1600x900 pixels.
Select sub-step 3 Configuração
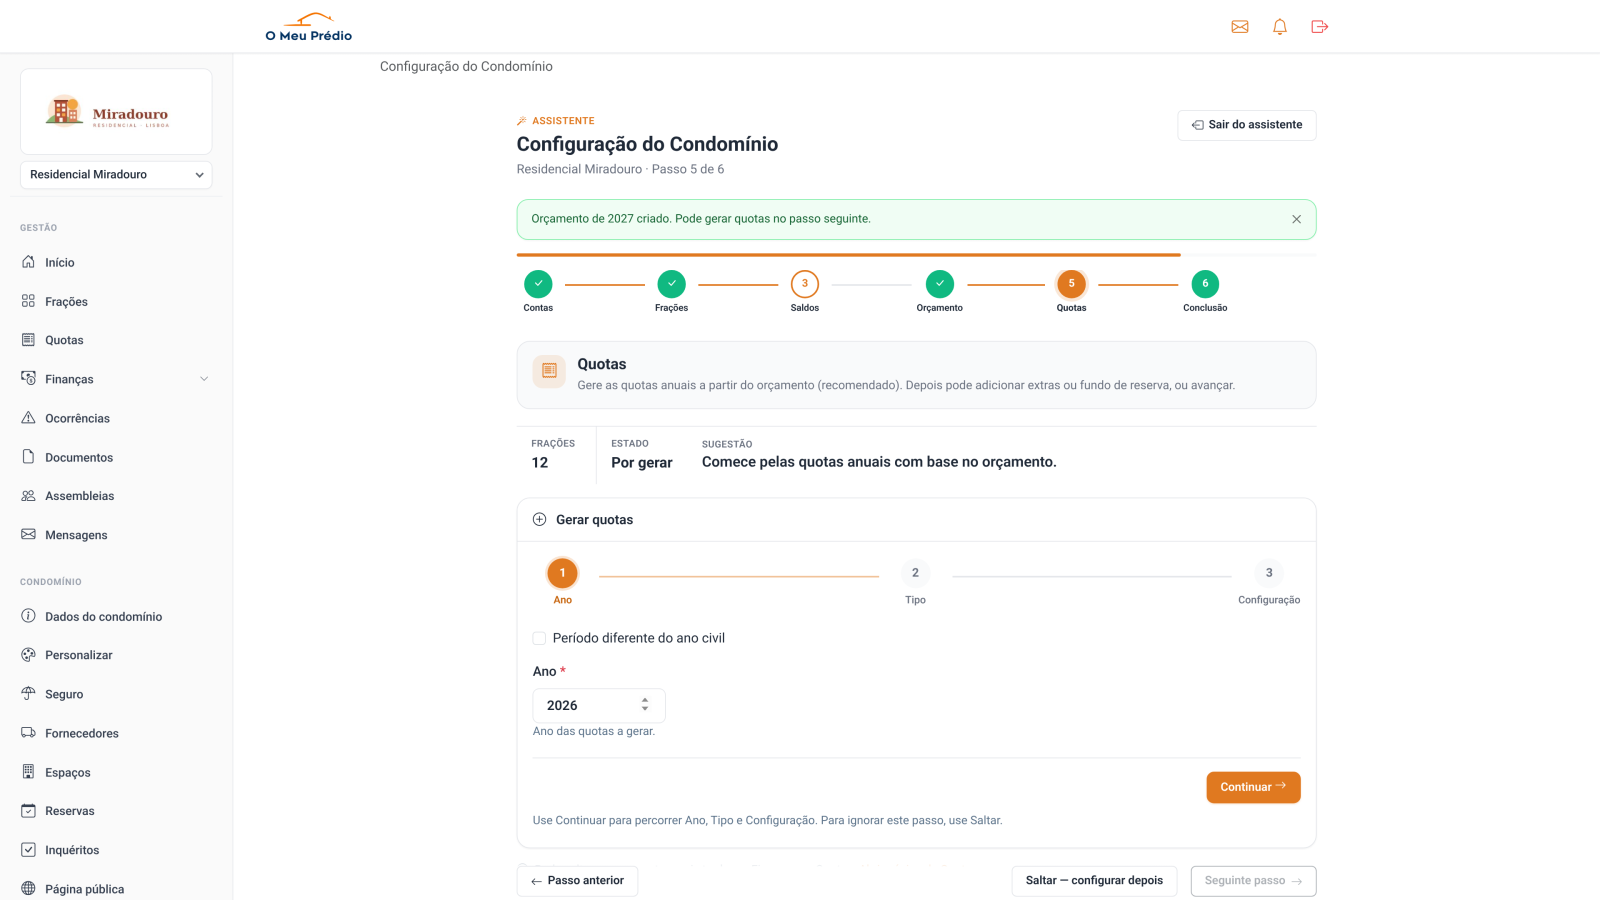pos(1269,581)
